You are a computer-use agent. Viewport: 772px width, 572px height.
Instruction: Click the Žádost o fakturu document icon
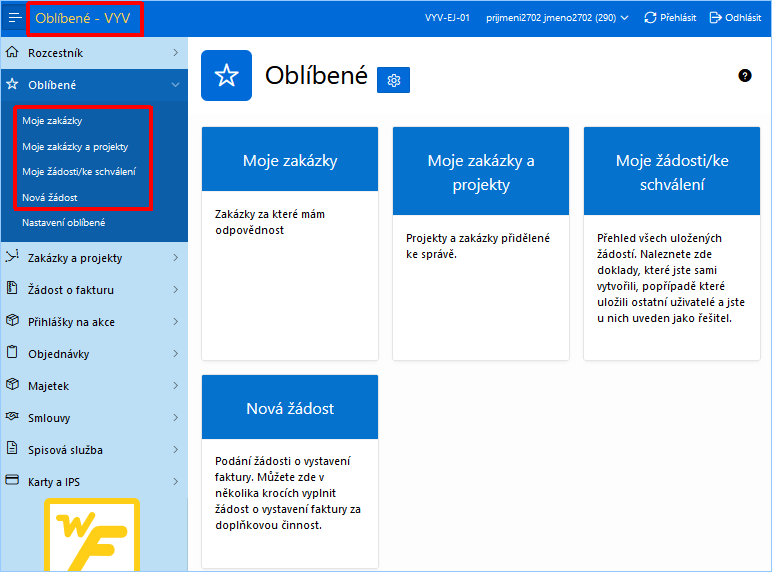pyautogui.click(x=12, y=288)
